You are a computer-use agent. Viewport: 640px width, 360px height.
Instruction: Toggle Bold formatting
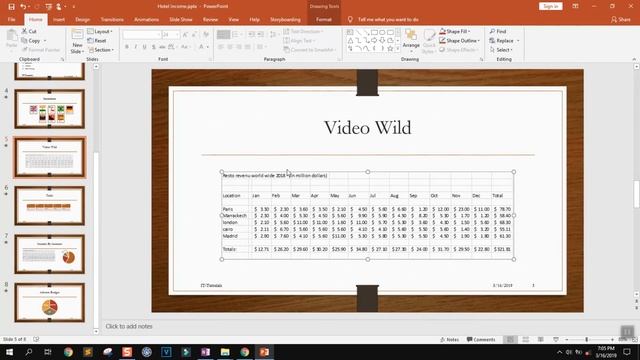(127, 47)
